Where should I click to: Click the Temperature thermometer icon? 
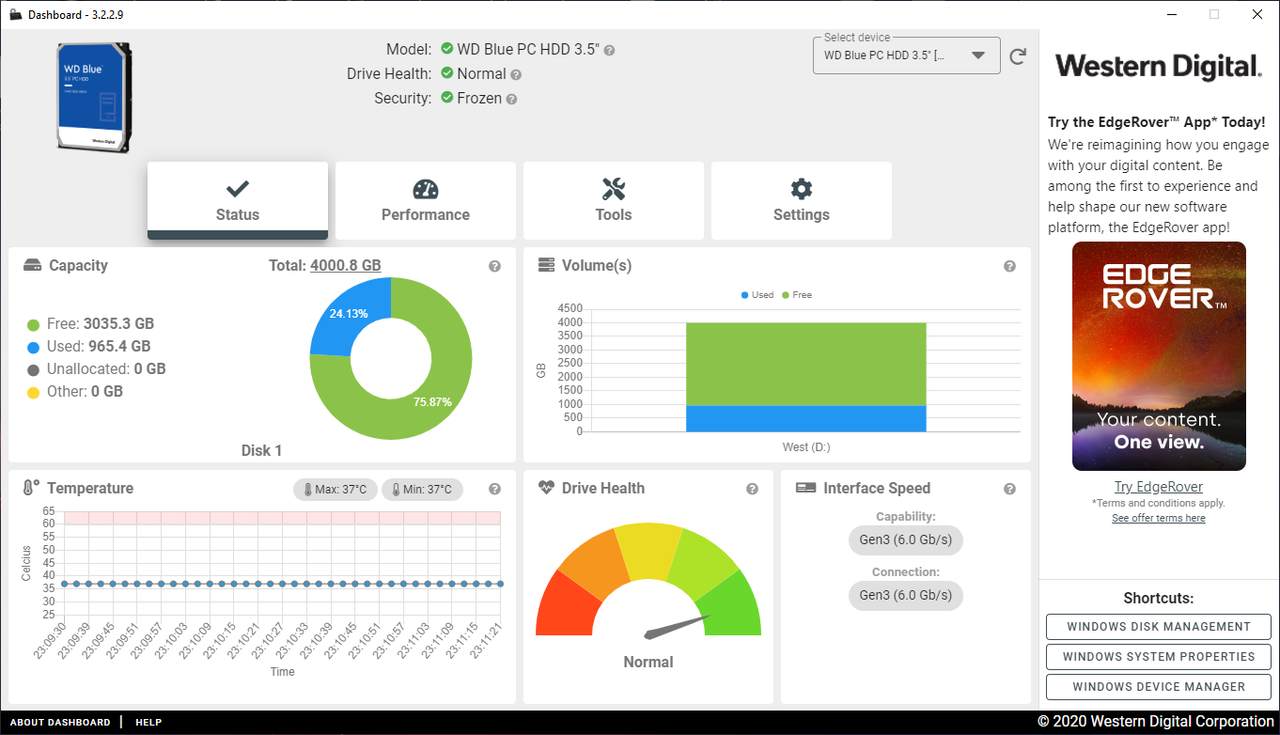coord(31,488)
